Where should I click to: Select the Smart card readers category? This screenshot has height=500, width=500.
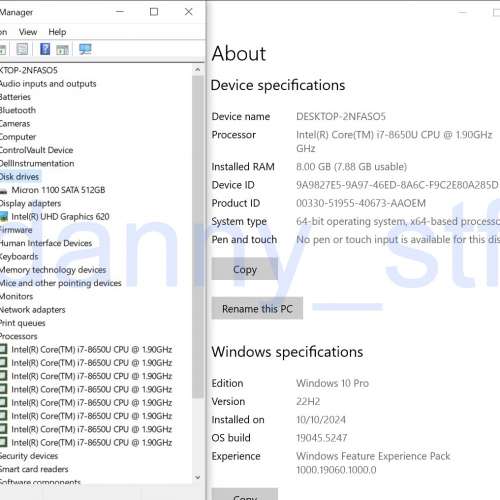pos(34,469)
